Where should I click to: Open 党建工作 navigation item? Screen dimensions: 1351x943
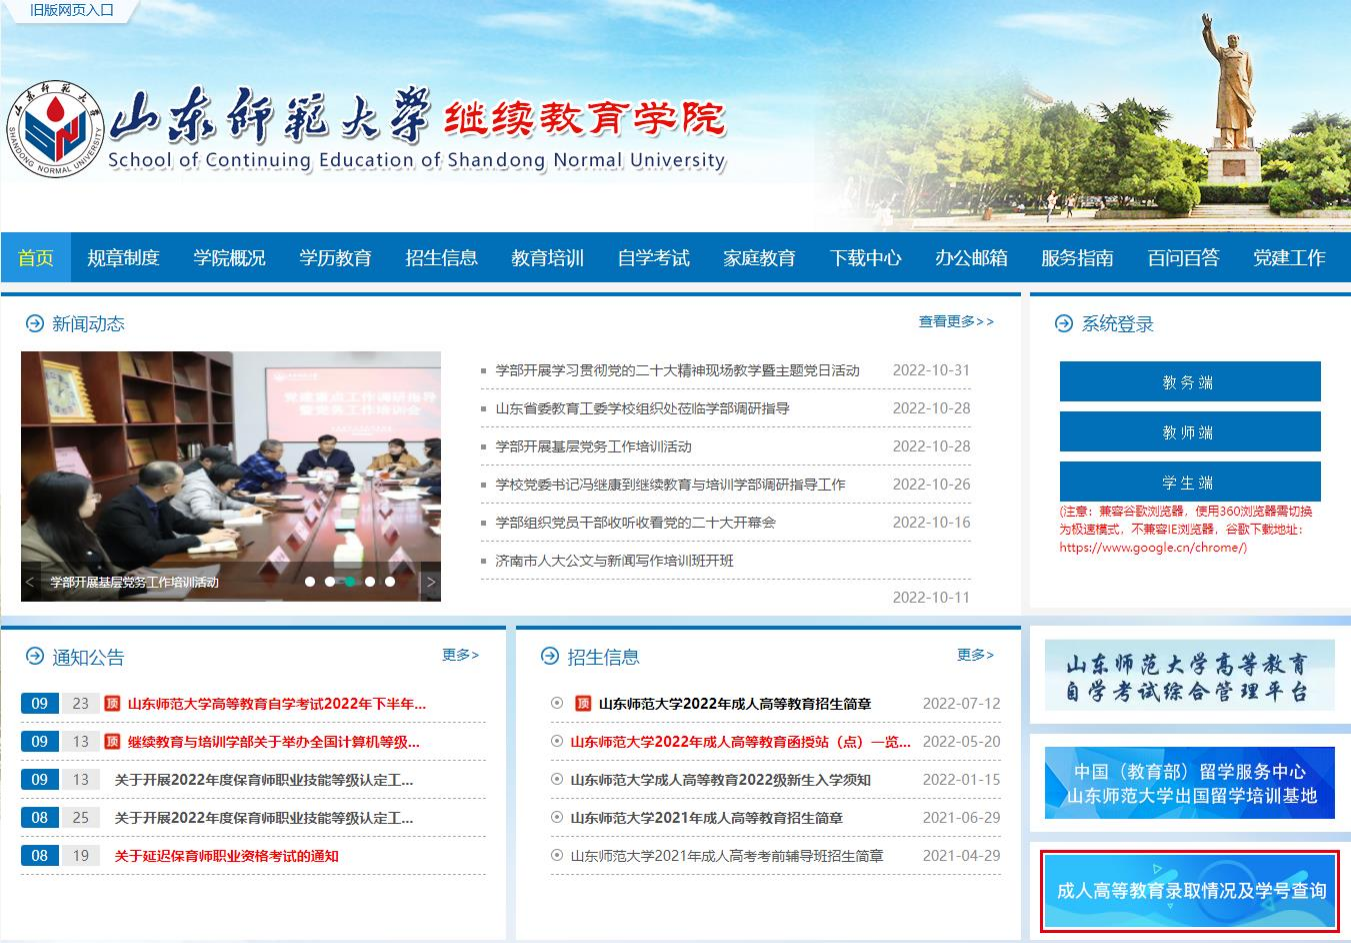(1289, 258)
